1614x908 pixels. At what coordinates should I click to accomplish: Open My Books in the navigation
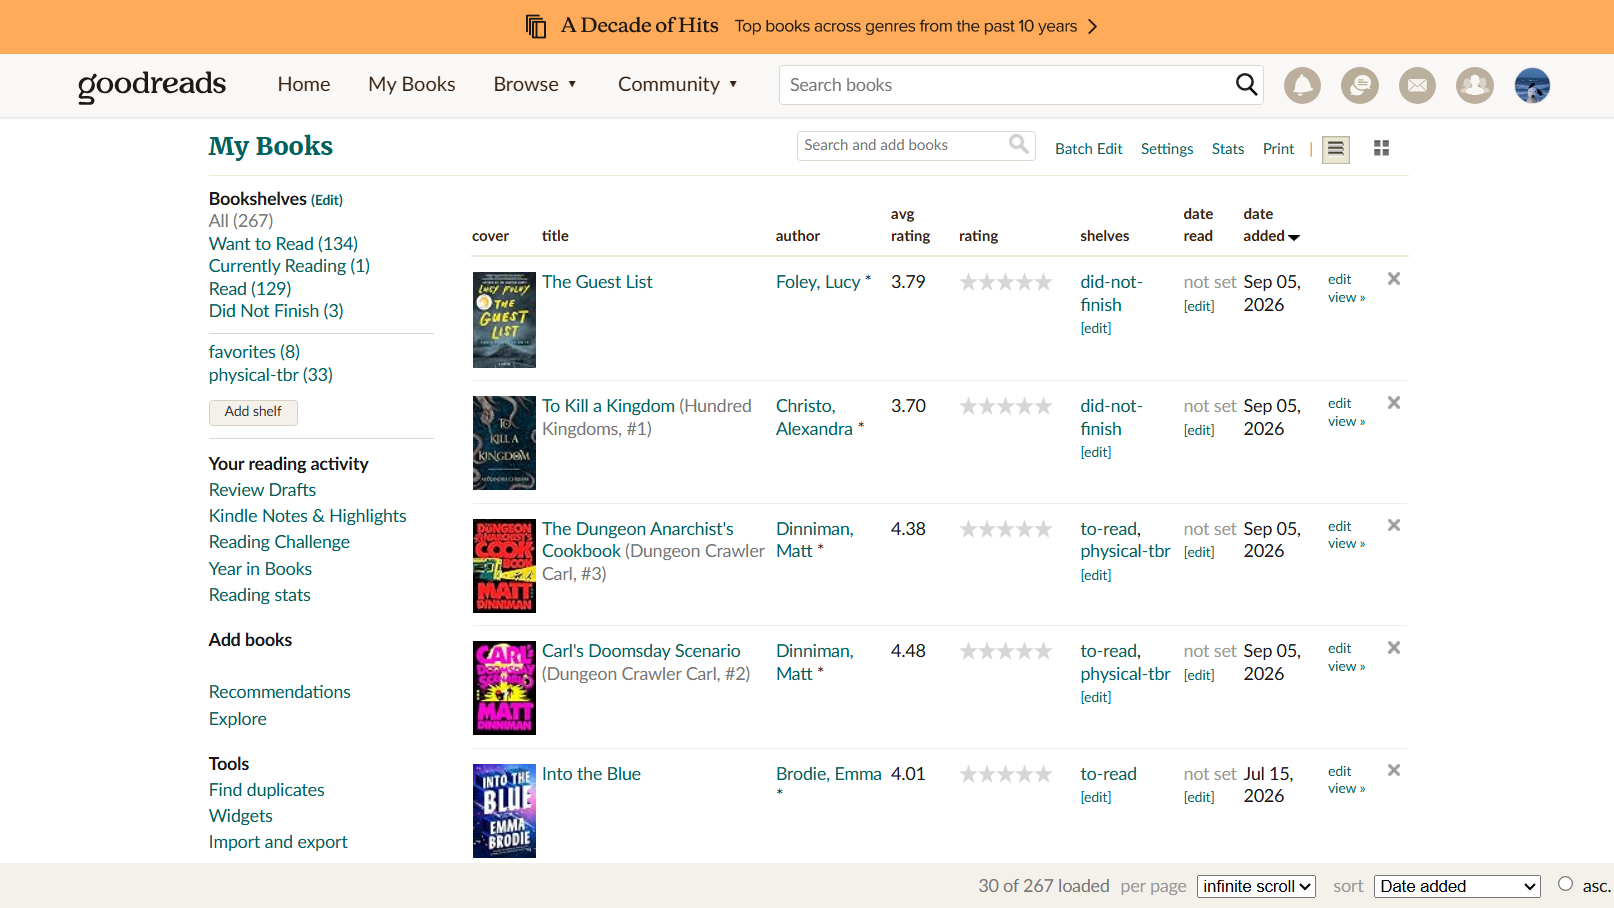[x=412, y=85]
